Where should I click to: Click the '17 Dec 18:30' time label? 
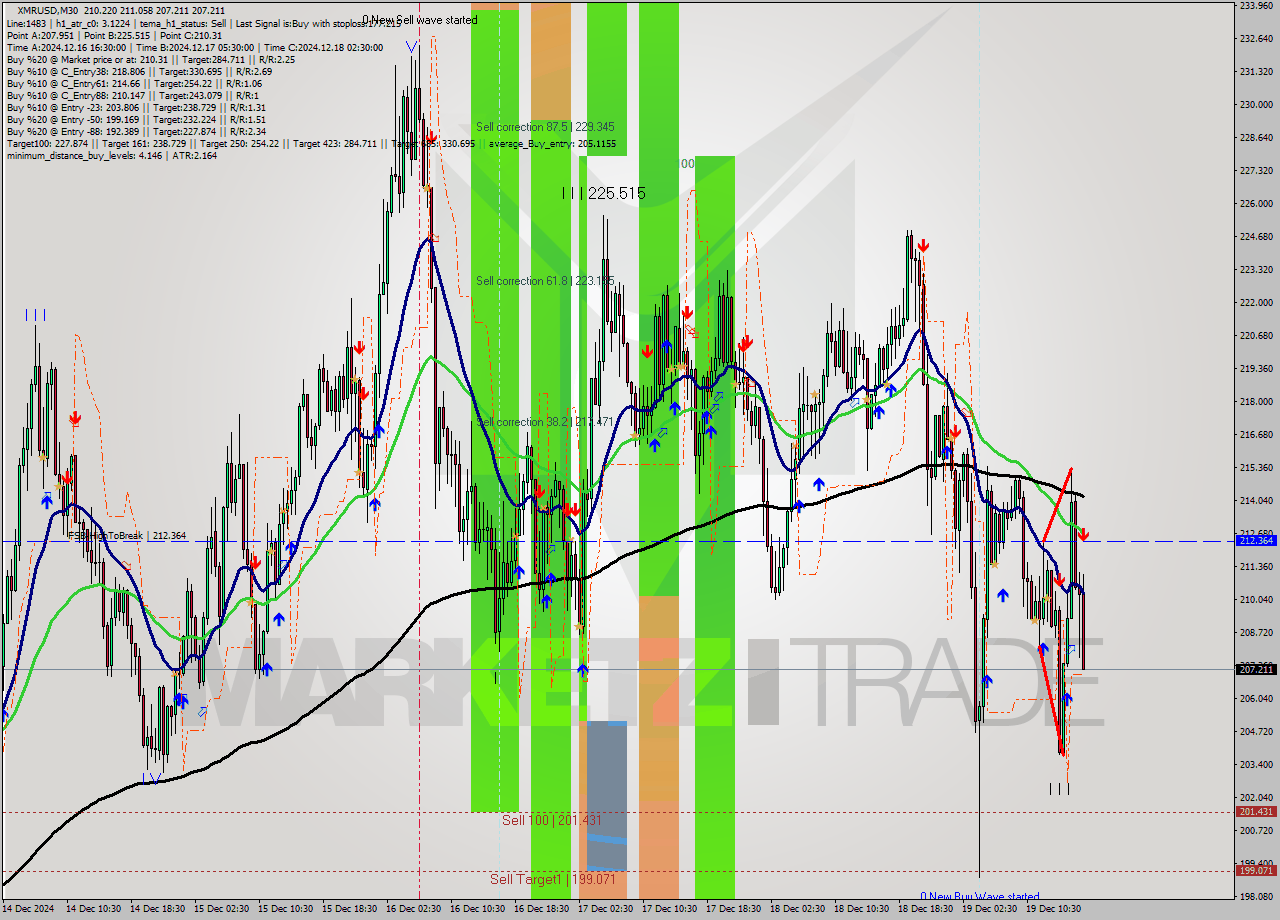click(x=734, y=909)
